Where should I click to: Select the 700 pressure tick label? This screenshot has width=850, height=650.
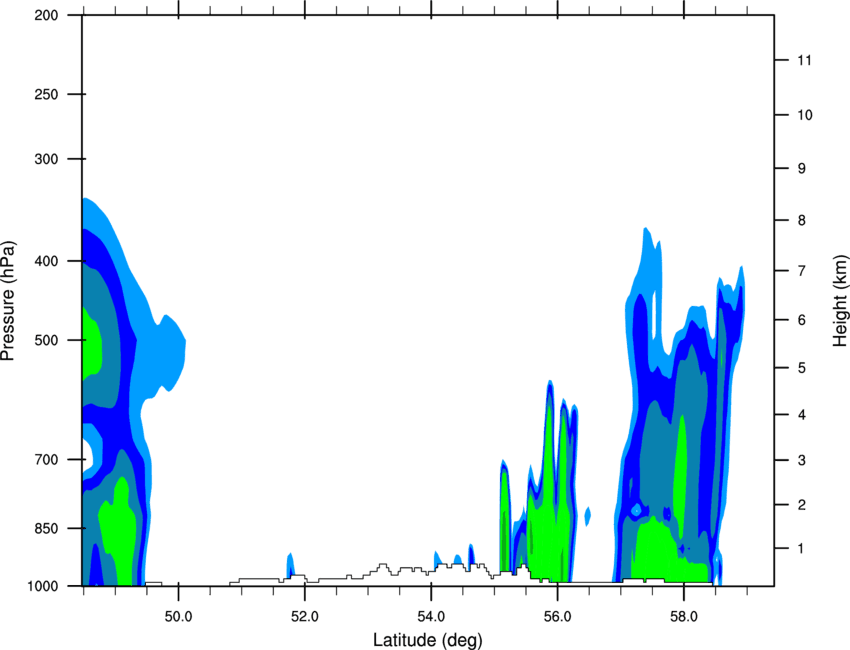click(x=46, y=460)
